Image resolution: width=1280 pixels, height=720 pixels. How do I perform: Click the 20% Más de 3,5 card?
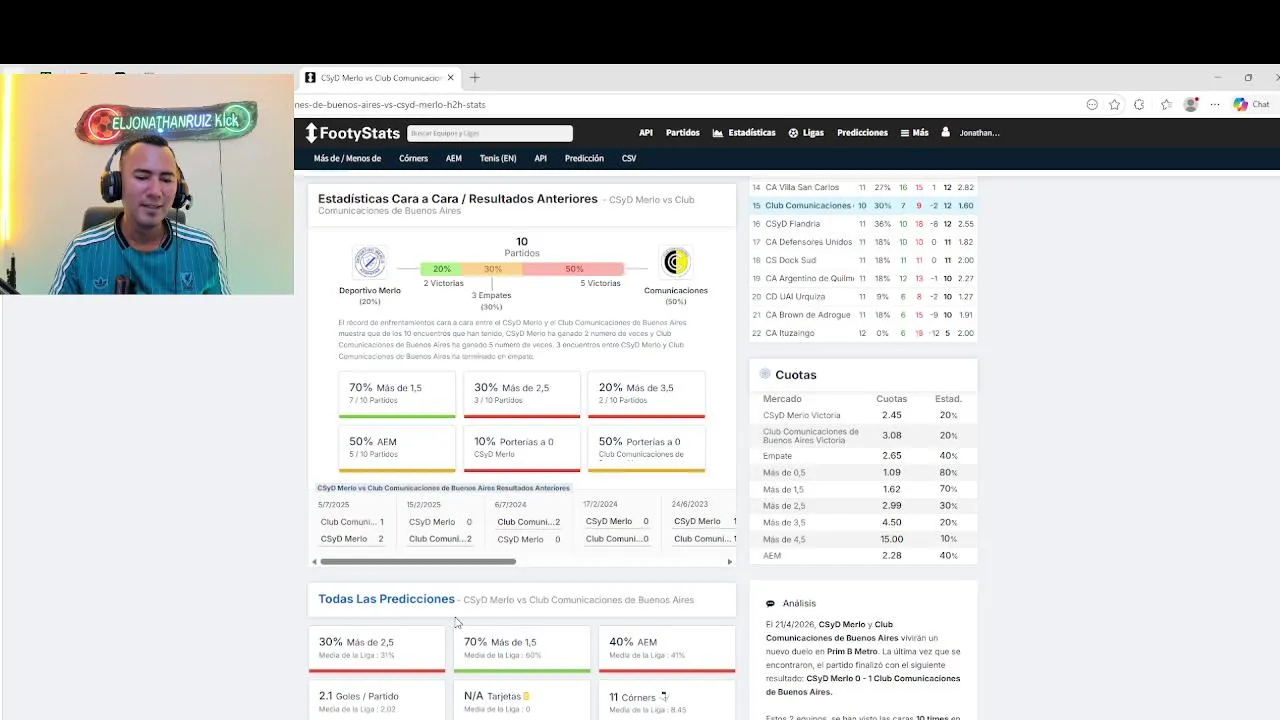point(646,395)
